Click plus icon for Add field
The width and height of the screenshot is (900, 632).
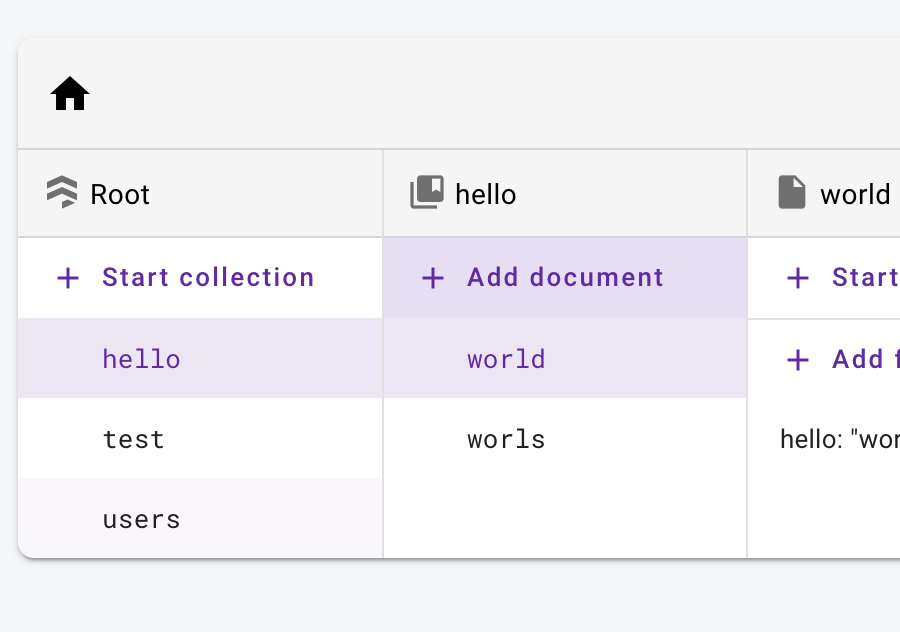pyautogui.click(x=798, y=360)
